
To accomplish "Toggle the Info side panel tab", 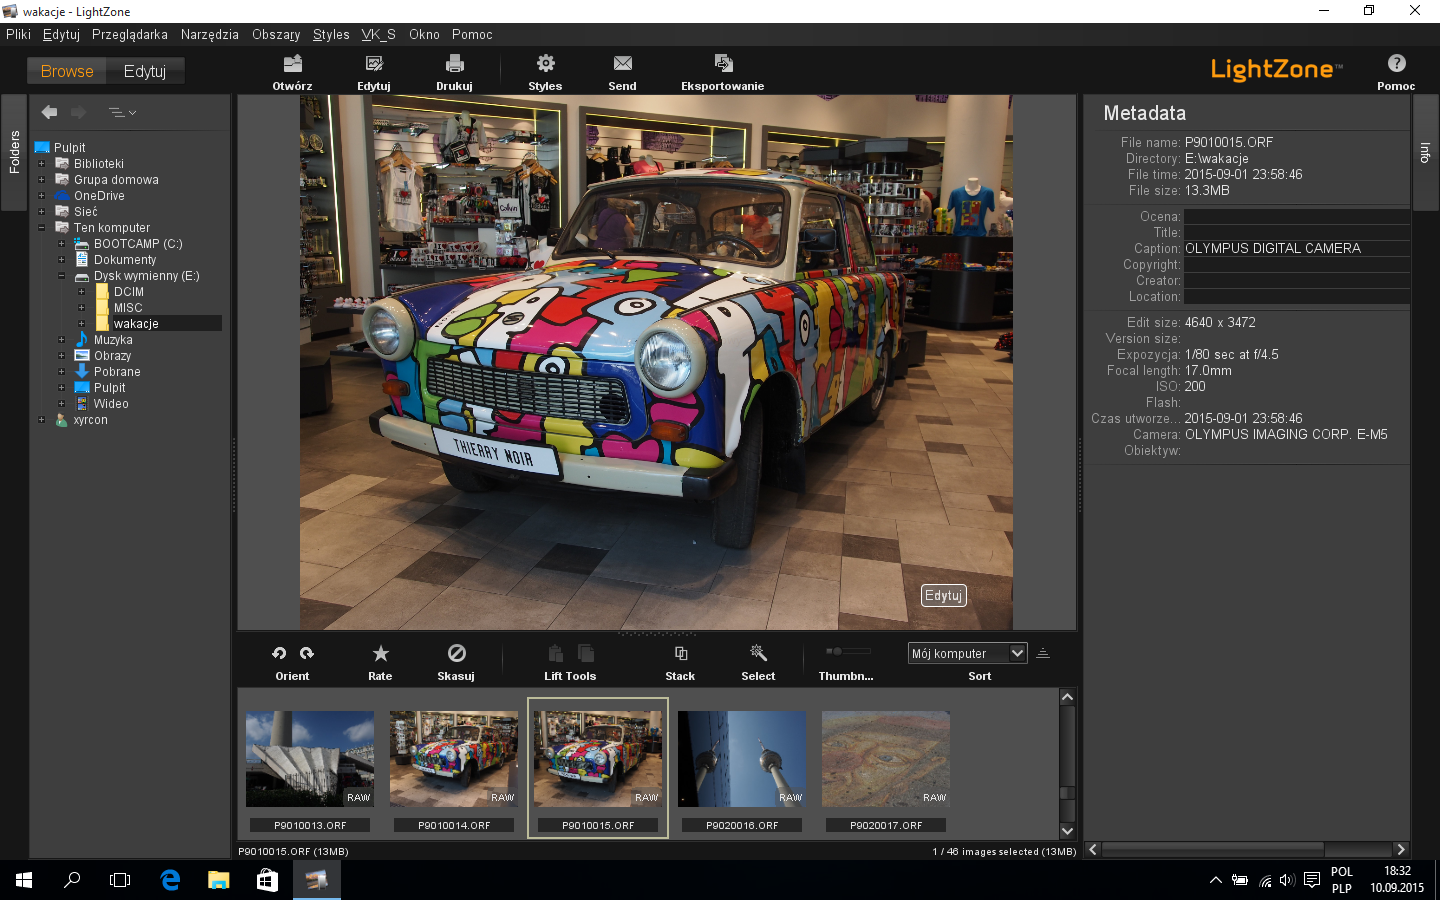I will tap(1425, 152).
